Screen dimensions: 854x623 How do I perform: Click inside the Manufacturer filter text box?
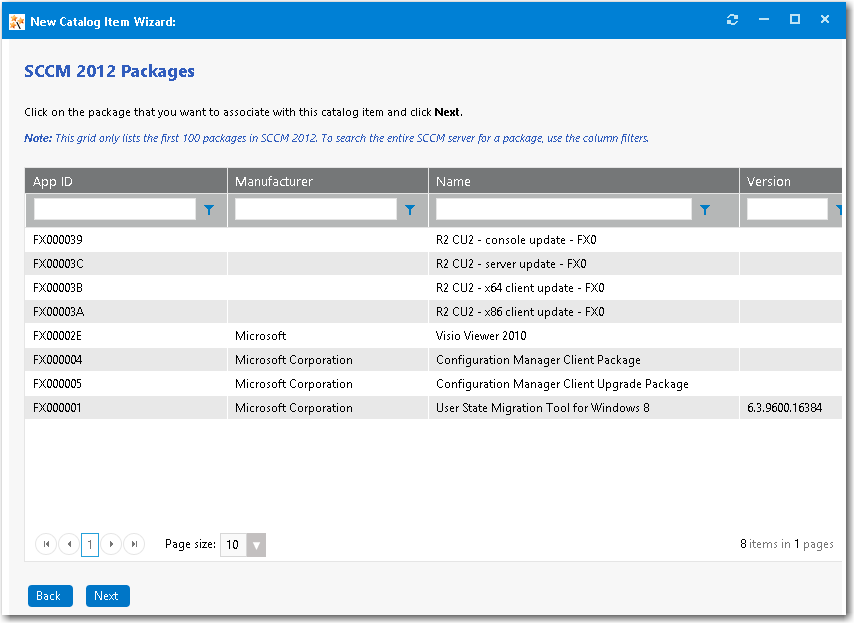[315, 209]
